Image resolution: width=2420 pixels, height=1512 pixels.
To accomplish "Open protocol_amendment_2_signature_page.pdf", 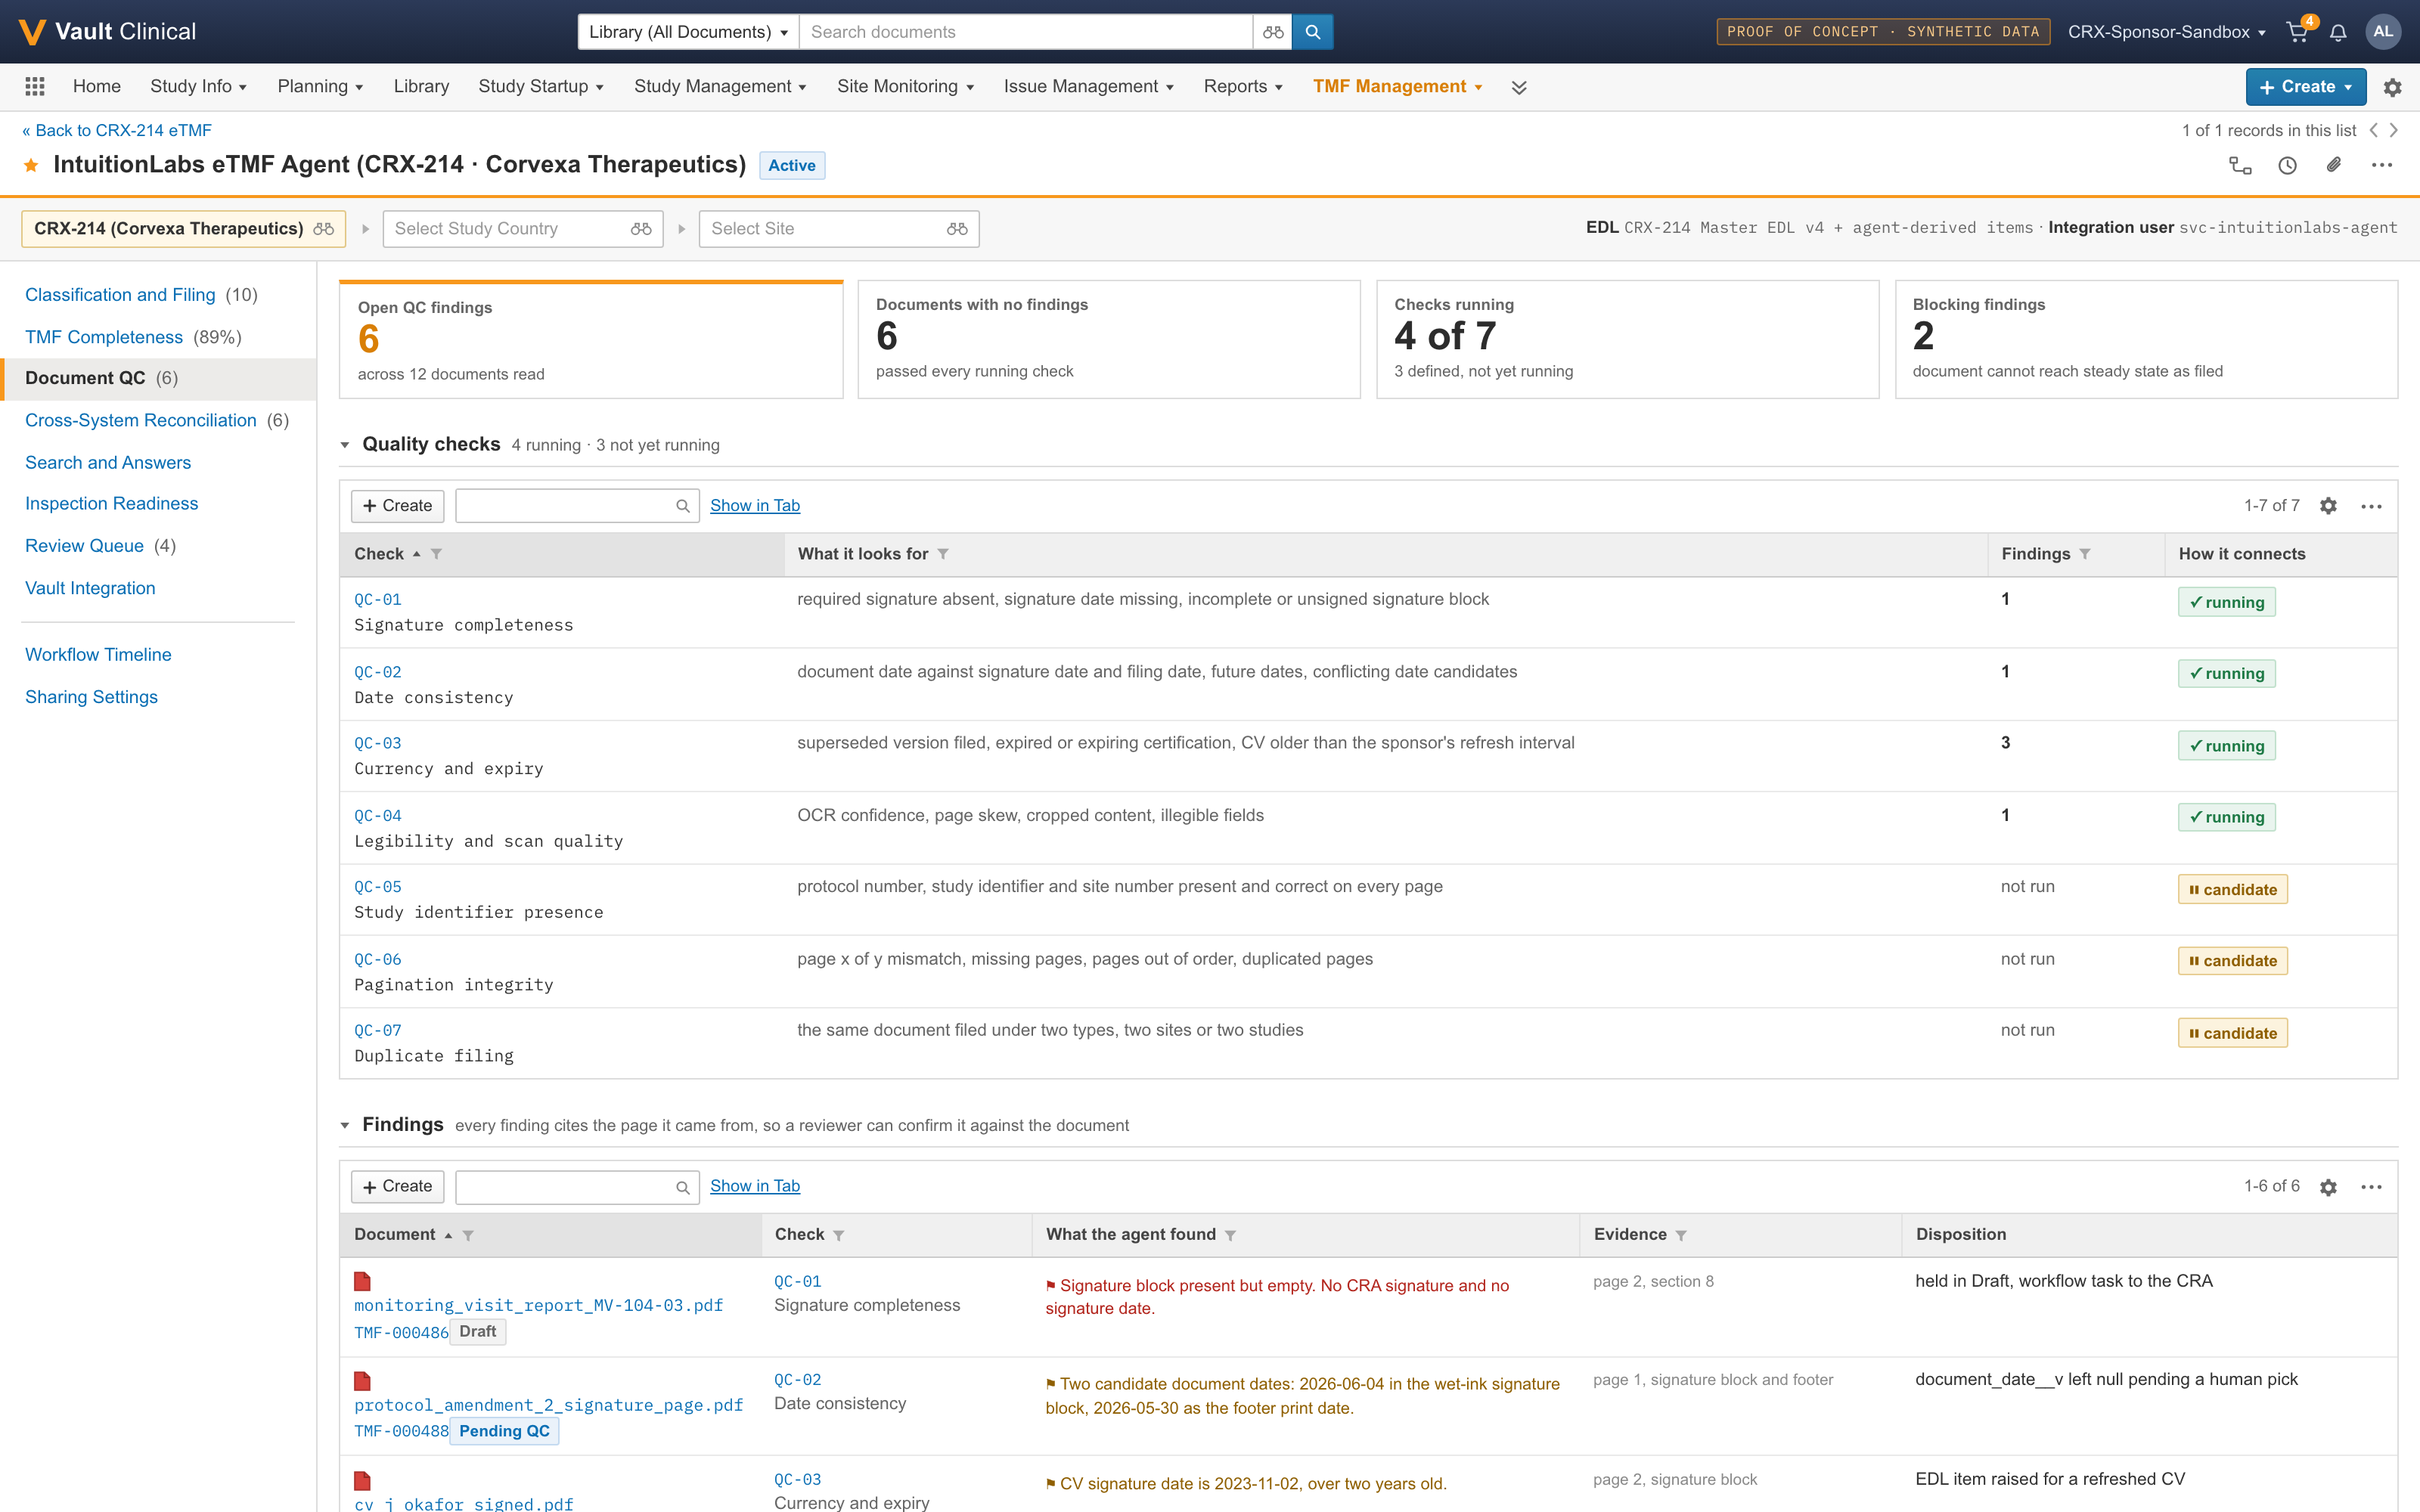I will pos(549,1406).
